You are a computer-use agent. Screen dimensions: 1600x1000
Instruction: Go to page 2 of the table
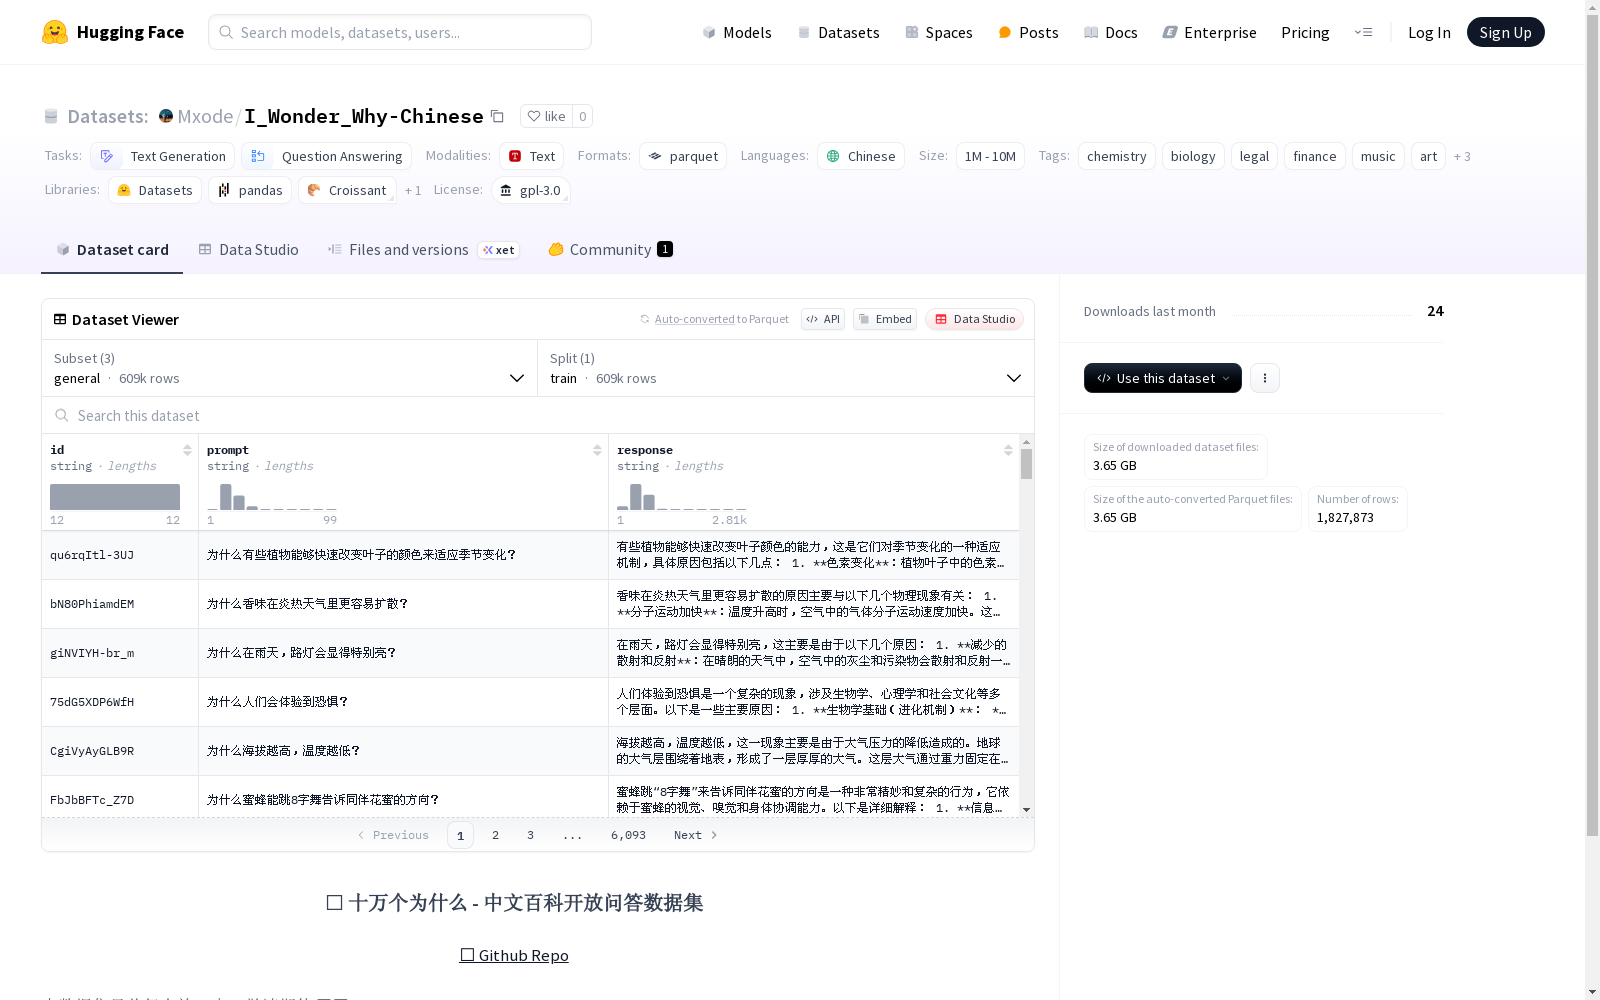click(x=495, y=835)
